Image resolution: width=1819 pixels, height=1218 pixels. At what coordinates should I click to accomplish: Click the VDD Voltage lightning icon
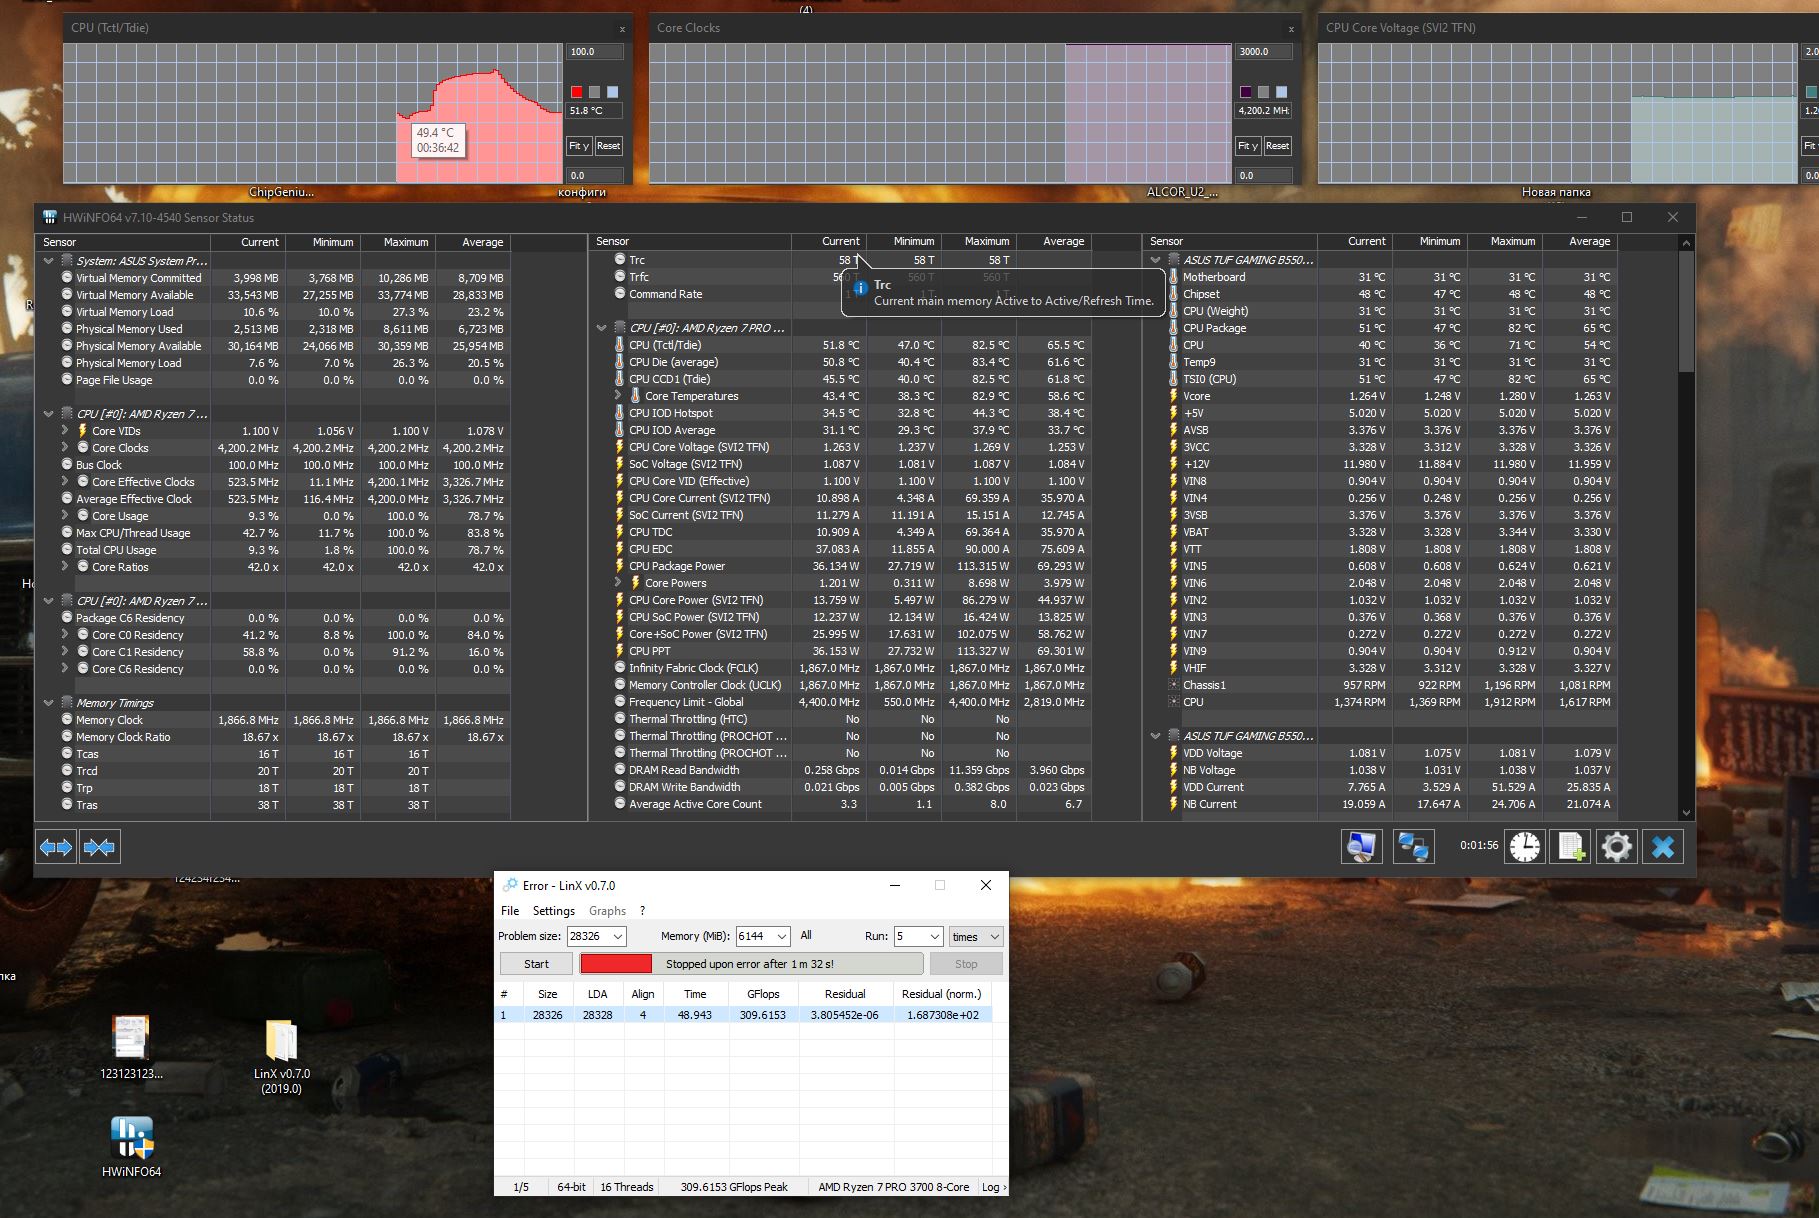pyautogui.click(x=1174, y=753)
